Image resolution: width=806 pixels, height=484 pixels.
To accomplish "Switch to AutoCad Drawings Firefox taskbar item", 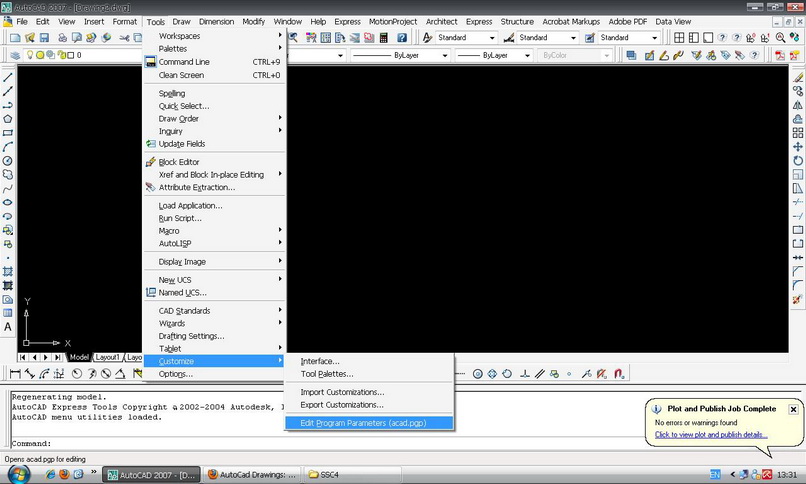I will [x=252, y=475].
